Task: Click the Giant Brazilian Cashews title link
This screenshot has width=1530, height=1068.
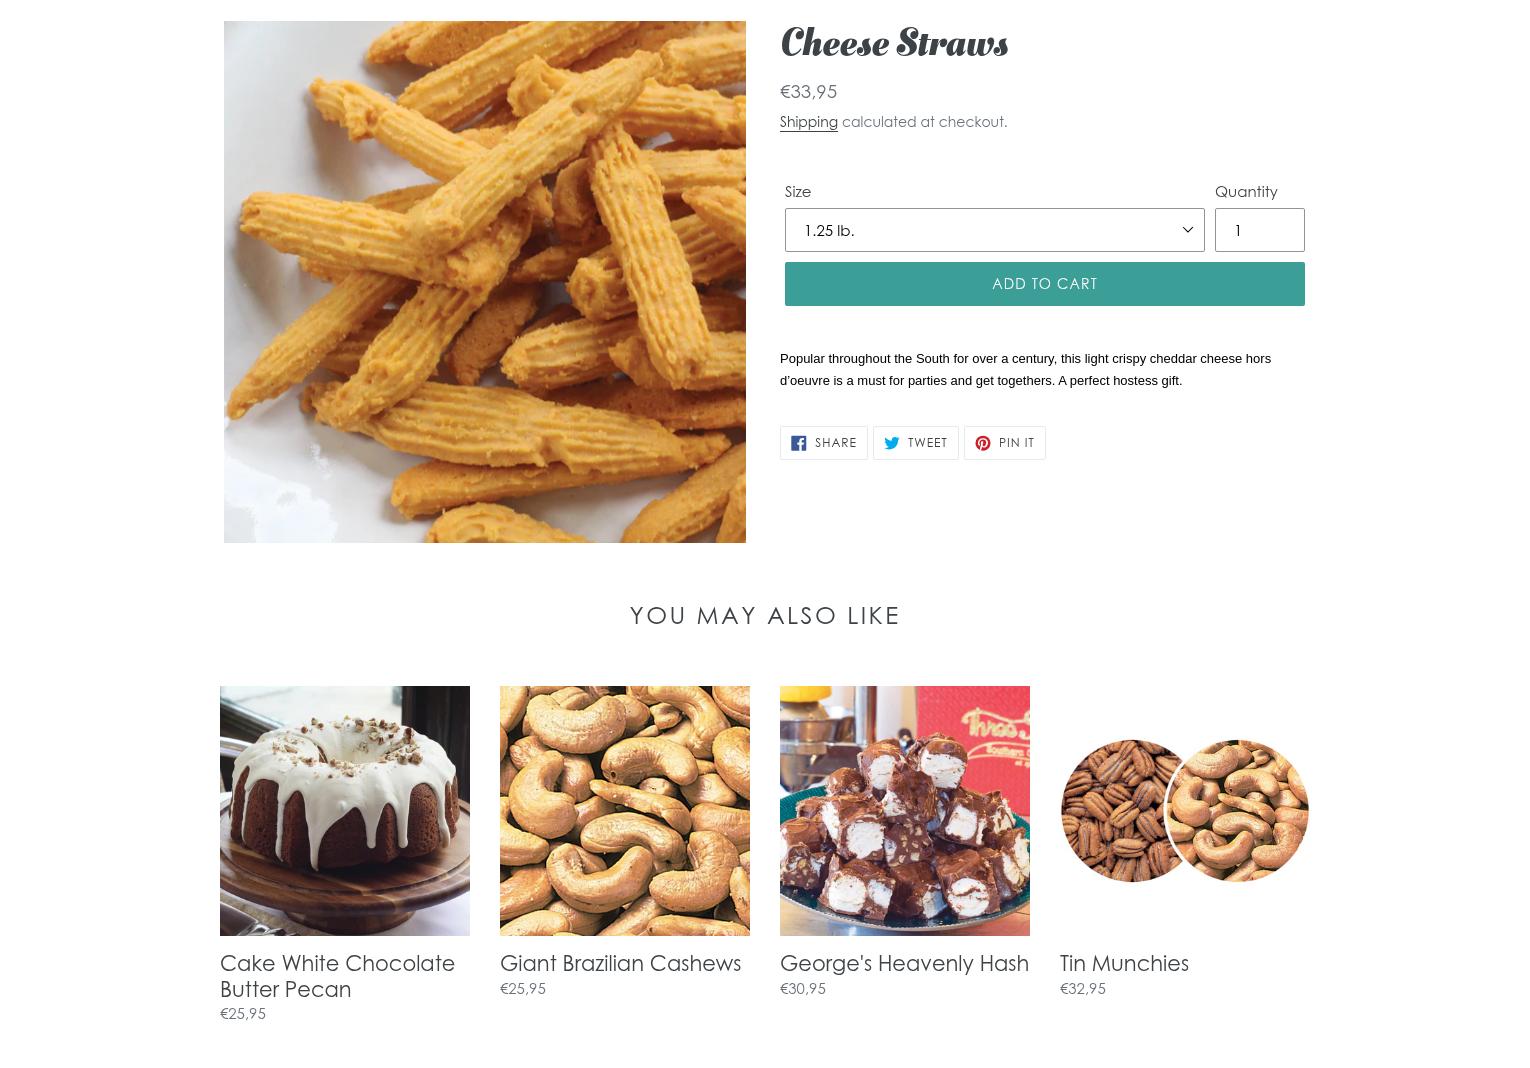Action: (620, 963)
